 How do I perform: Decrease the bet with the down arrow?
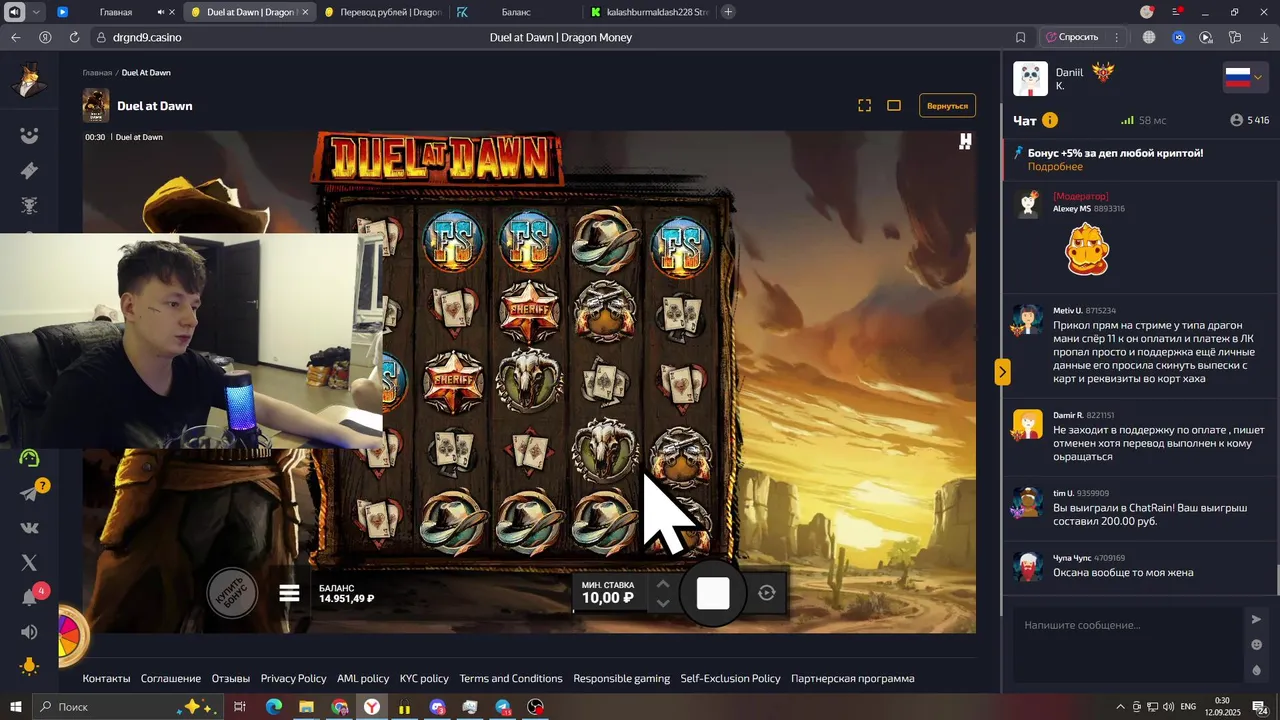(x=662, y=603)
